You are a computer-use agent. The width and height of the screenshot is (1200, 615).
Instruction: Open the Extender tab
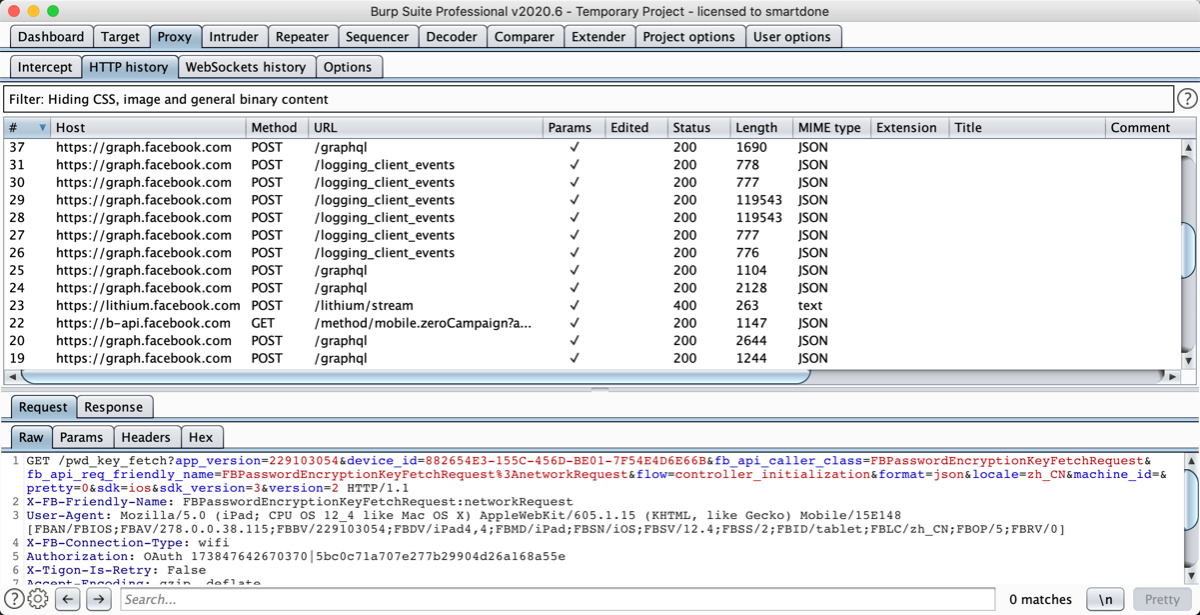(598, 36)
